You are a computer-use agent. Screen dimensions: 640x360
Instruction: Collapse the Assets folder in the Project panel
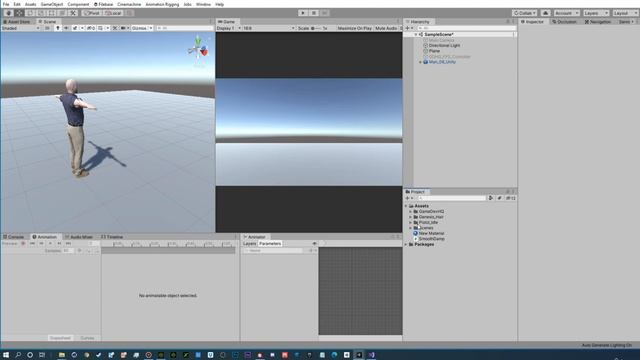pyautogui.click(x=407, y=206)
